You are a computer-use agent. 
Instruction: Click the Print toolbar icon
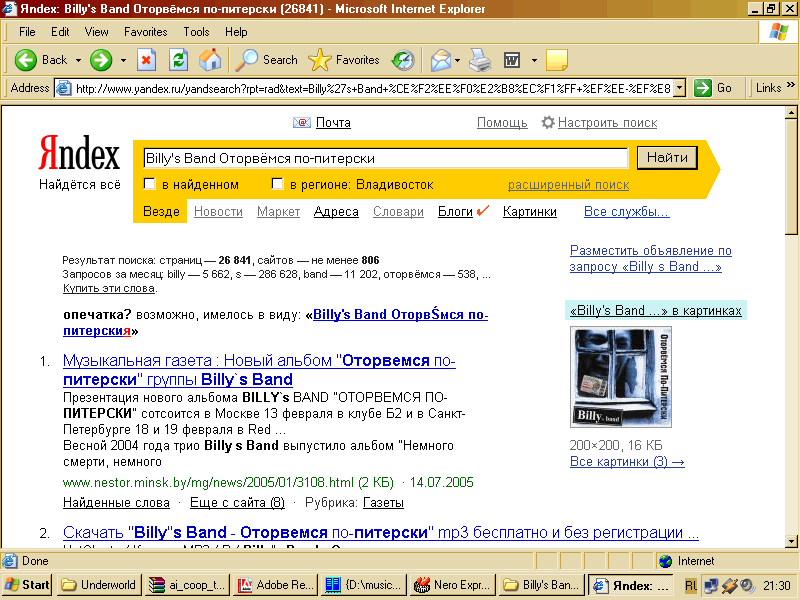click(x=480, y=60)
